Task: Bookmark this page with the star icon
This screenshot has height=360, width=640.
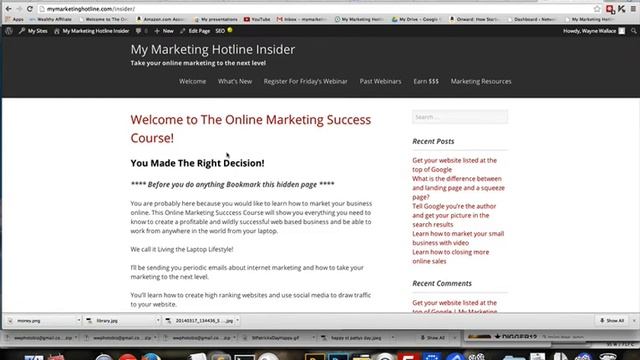Action: pyautogui.click(x=597, y=9)
